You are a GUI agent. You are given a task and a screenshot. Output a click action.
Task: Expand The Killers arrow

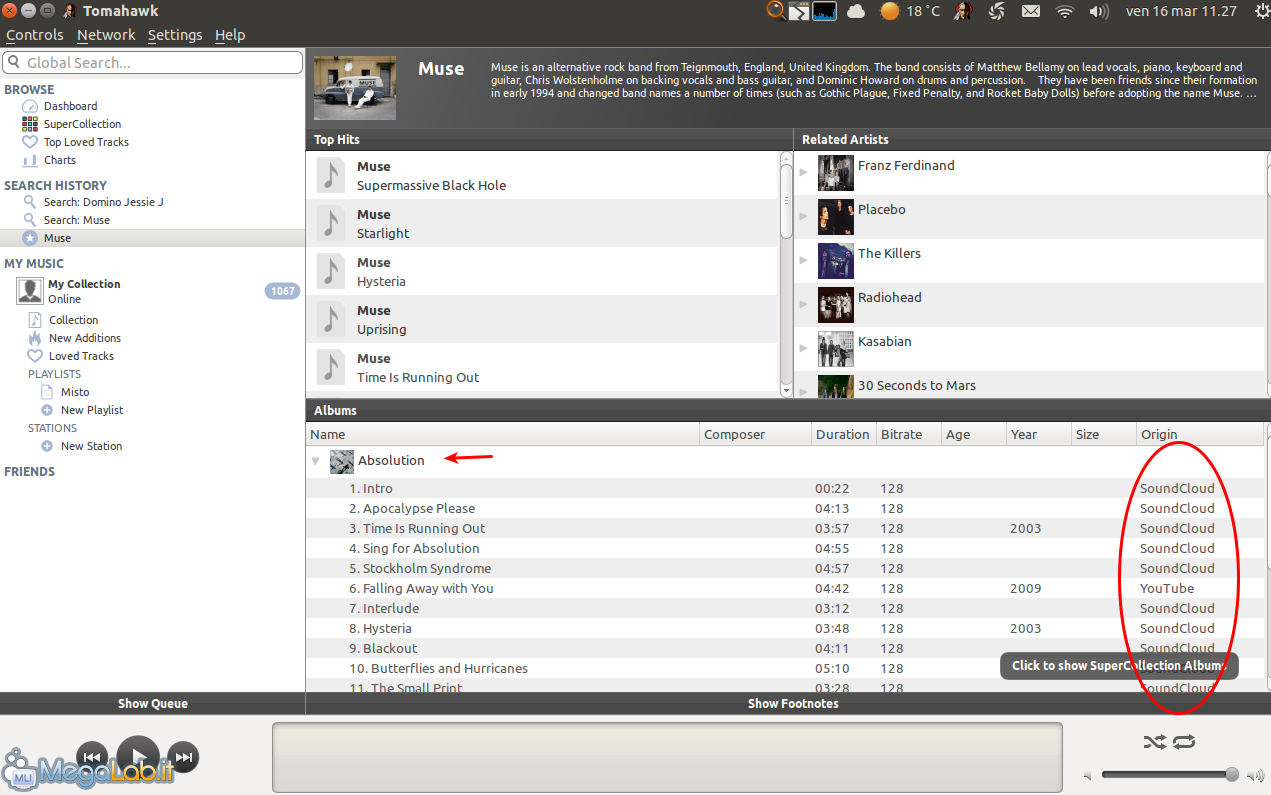(x=803, y=260)
